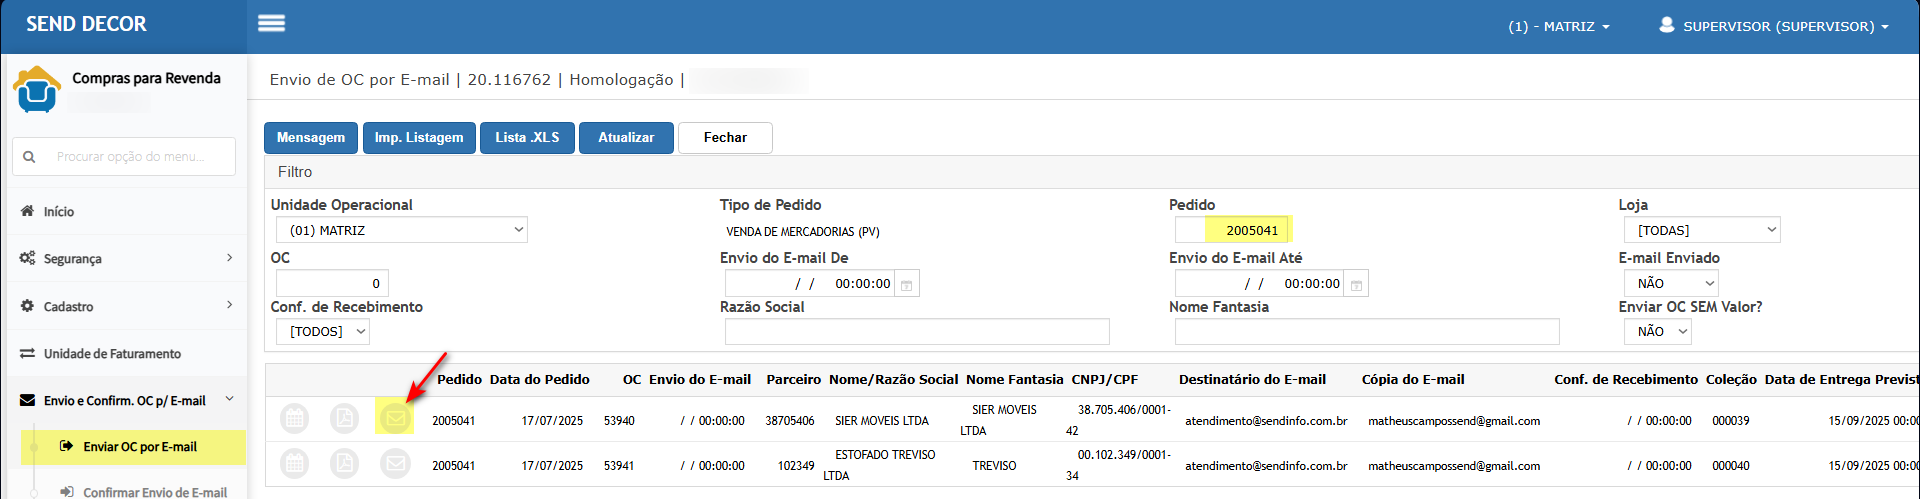Open the Loja dropdown
The image size is (1920, 499).
pos(1702,230)
